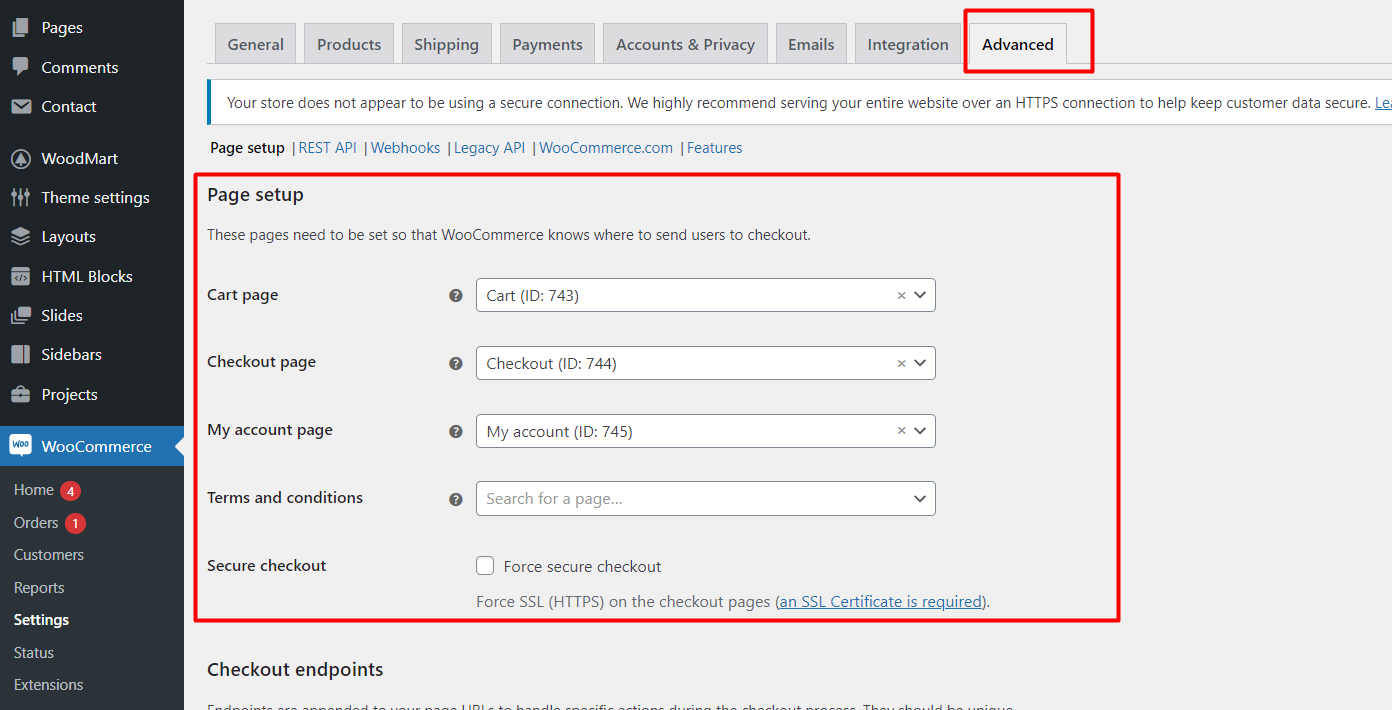Click the WooCommerce logo icon
This screenshot has width=1392, height=710.
pos(21,446)
